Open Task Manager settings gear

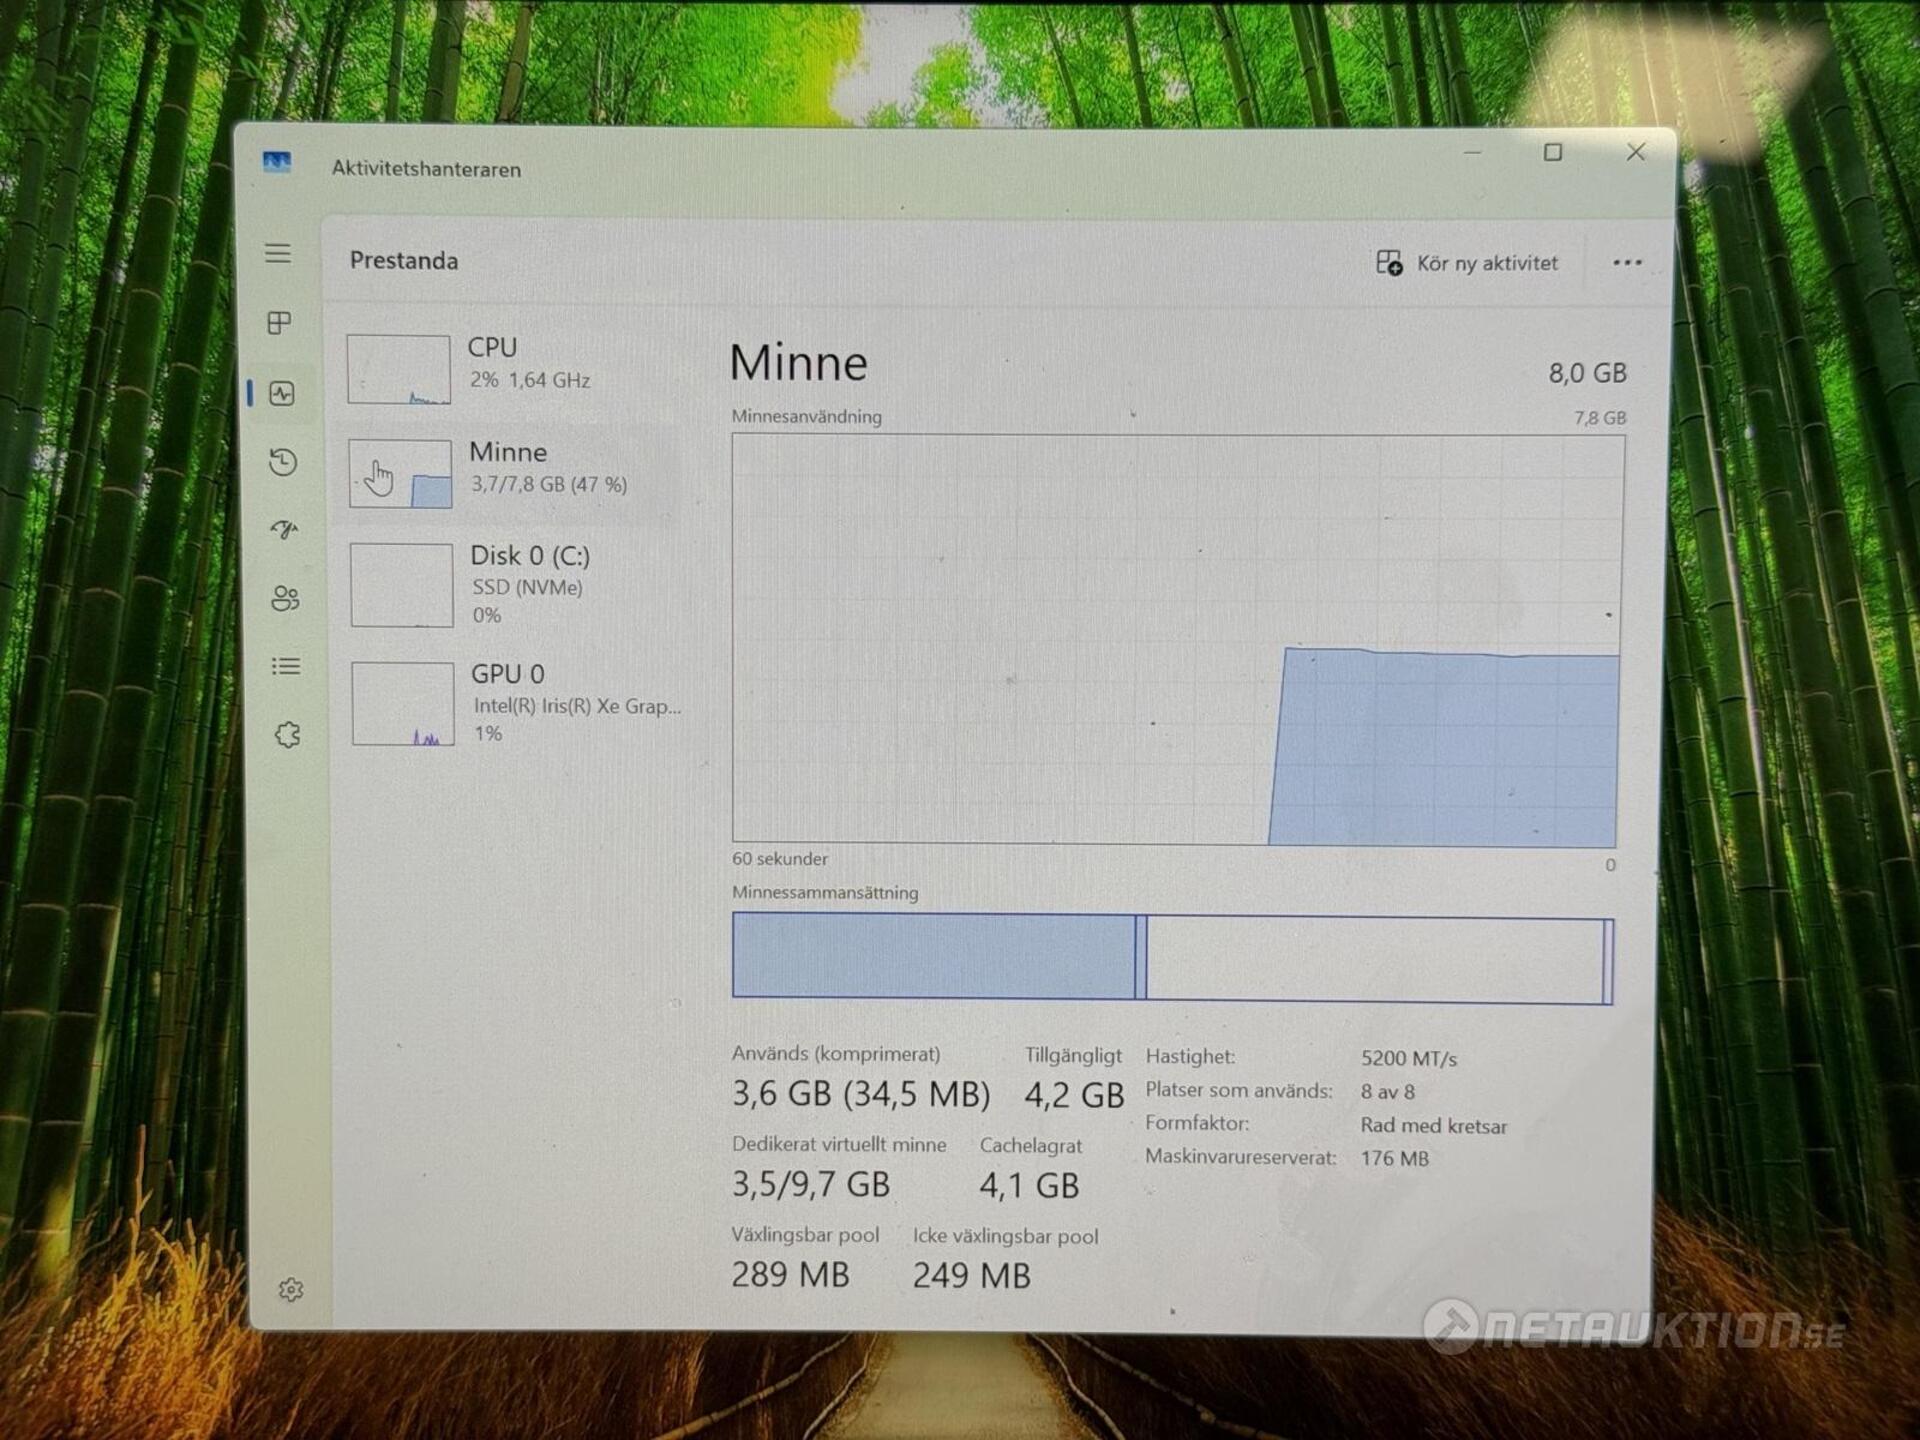click(291, 1290)
